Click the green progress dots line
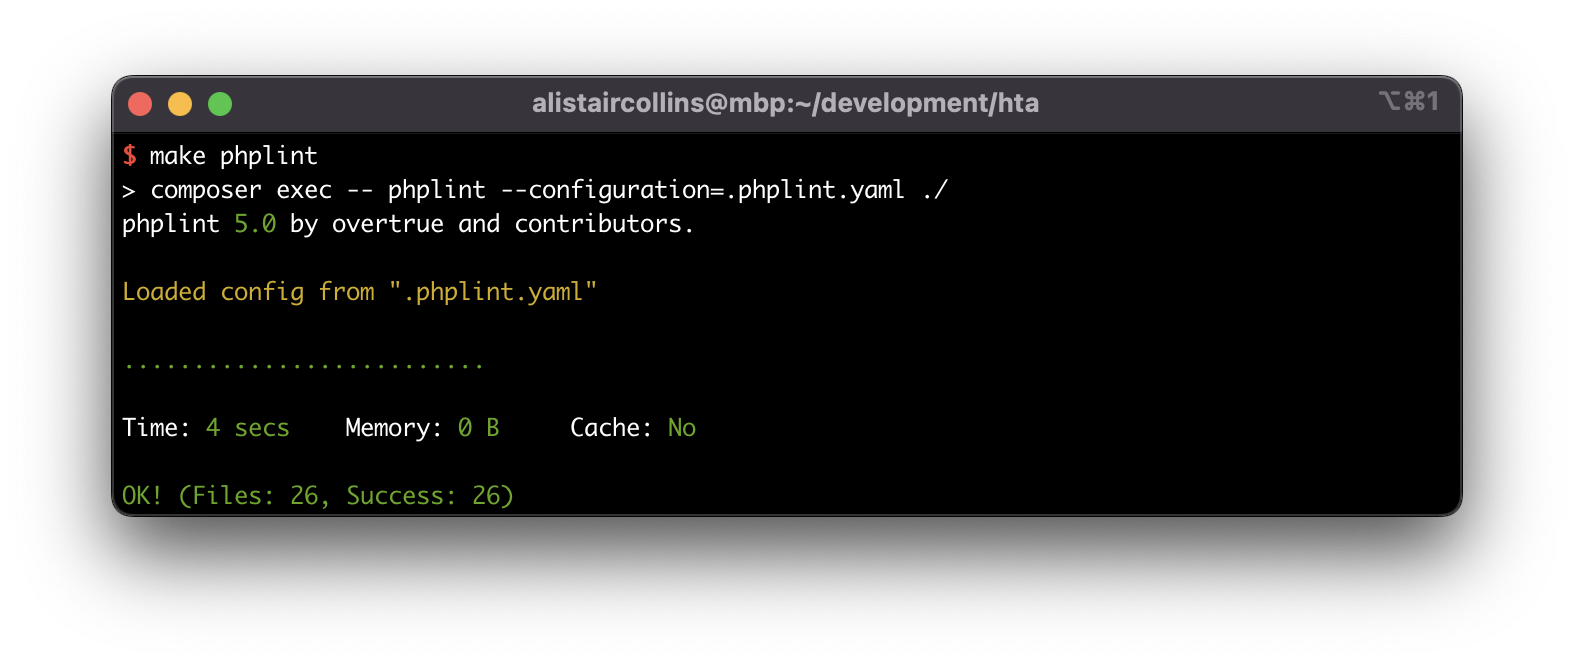Viewport: 1574px width, 664px height. click(304, 367)
